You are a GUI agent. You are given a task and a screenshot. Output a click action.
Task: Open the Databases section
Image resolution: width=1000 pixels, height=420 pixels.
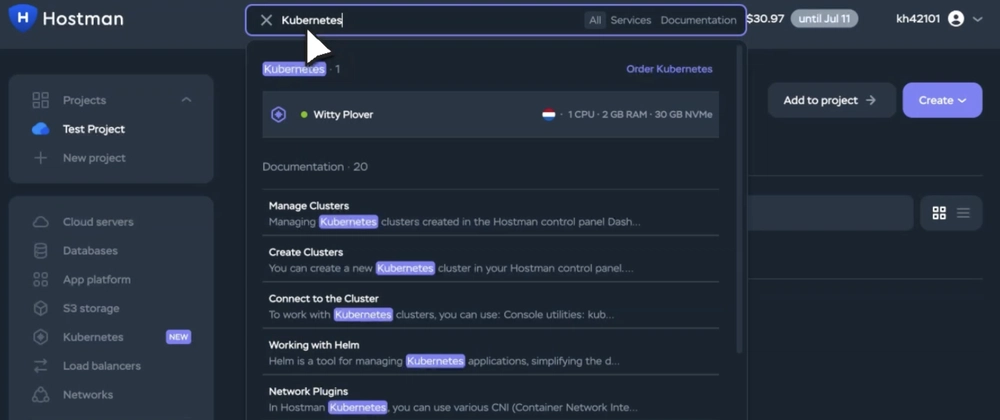90,250
